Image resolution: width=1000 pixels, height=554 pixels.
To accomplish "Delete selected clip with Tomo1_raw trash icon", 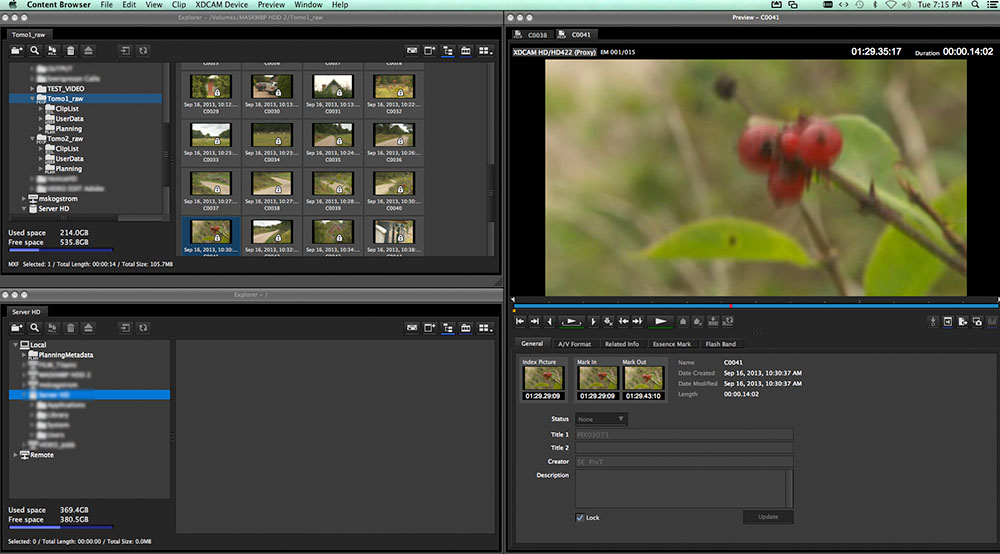I will pos(71,50).
